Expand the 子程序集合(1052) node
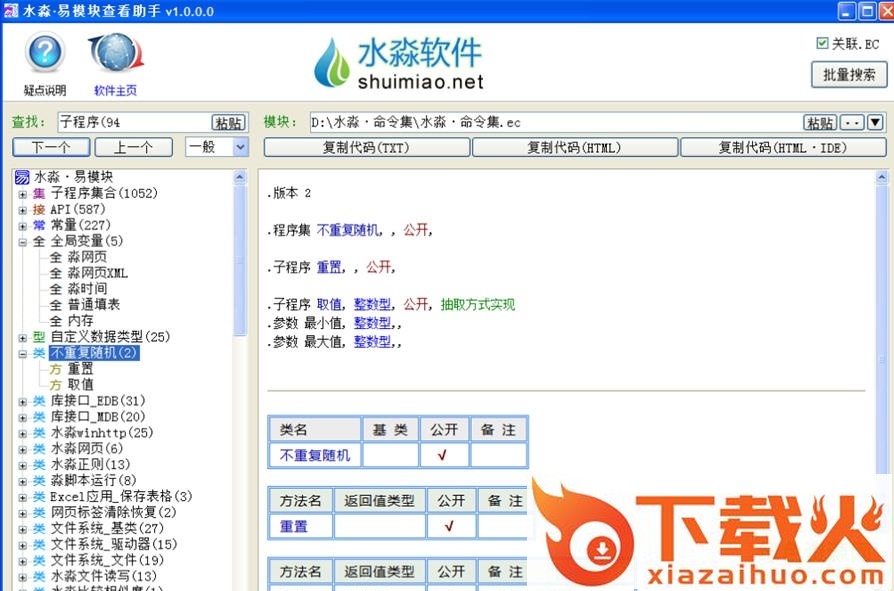 coord(22,194)
